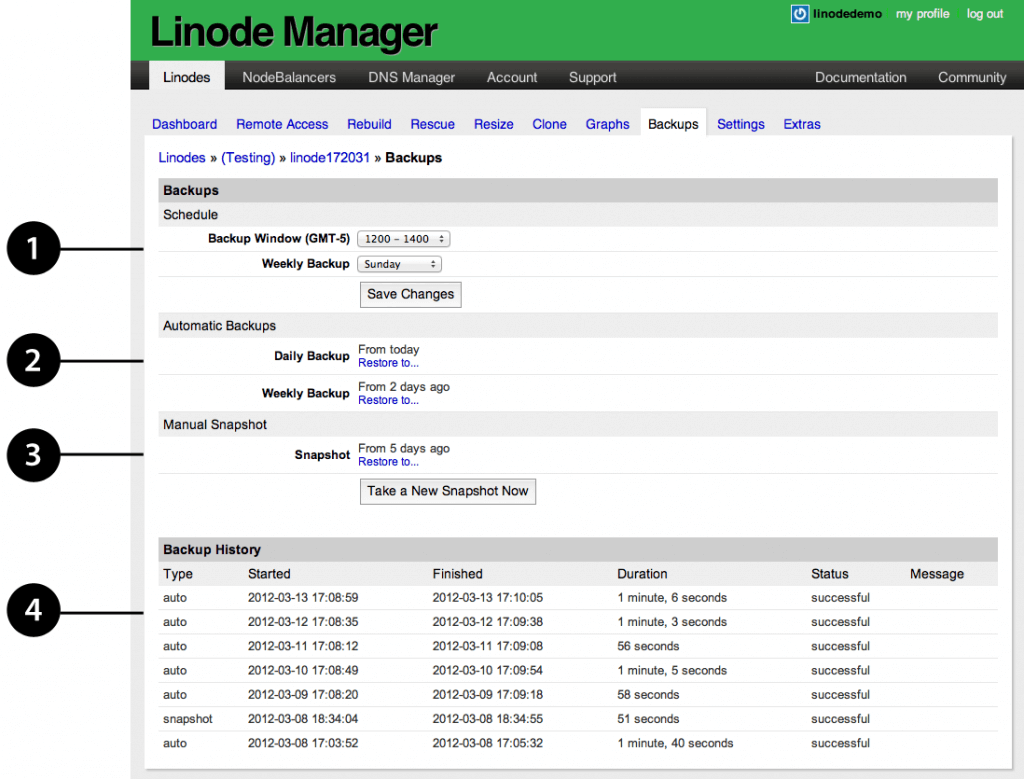Click Restore to under Snapshot
This screenshot has width=1024, height=779.
pyautogui.click(x=388, y=462)
